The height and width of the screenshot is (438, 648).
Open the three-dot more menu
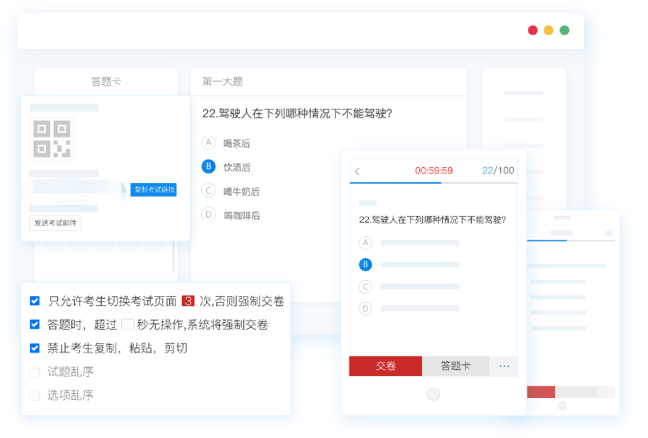(x=504, y=366)
